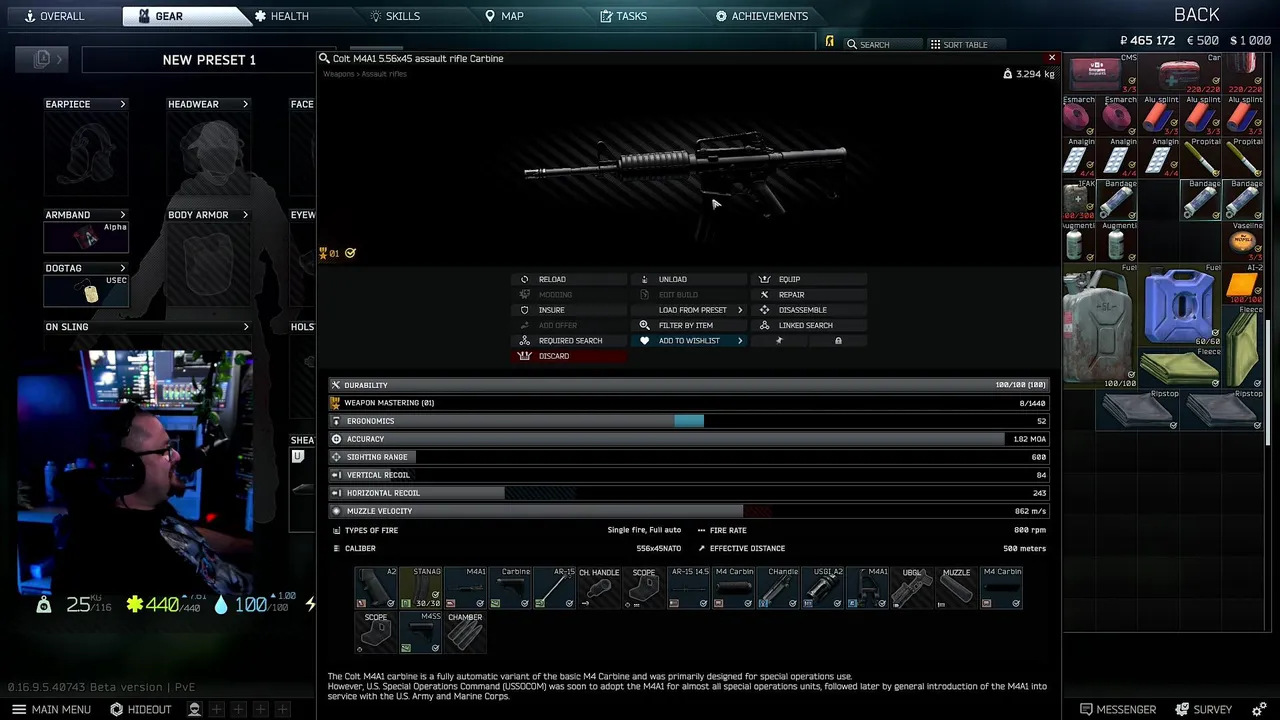Image resolution: width=1280 pixels, height=720 pixels.
Task: Expand the Headwear slot arrow
Action: point(245,104)
